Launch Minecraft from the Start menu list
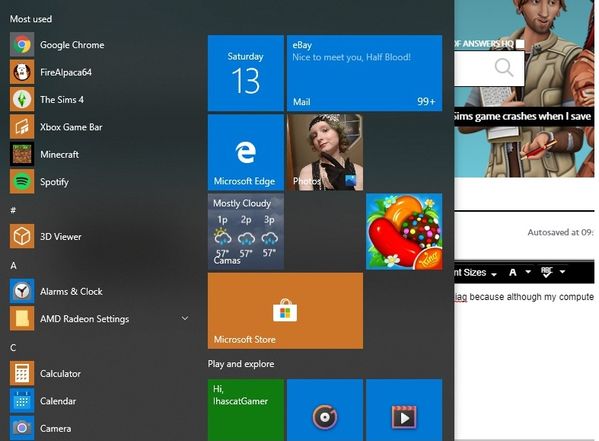The width and height of the screenshot is (599, 441). point(101,154)
